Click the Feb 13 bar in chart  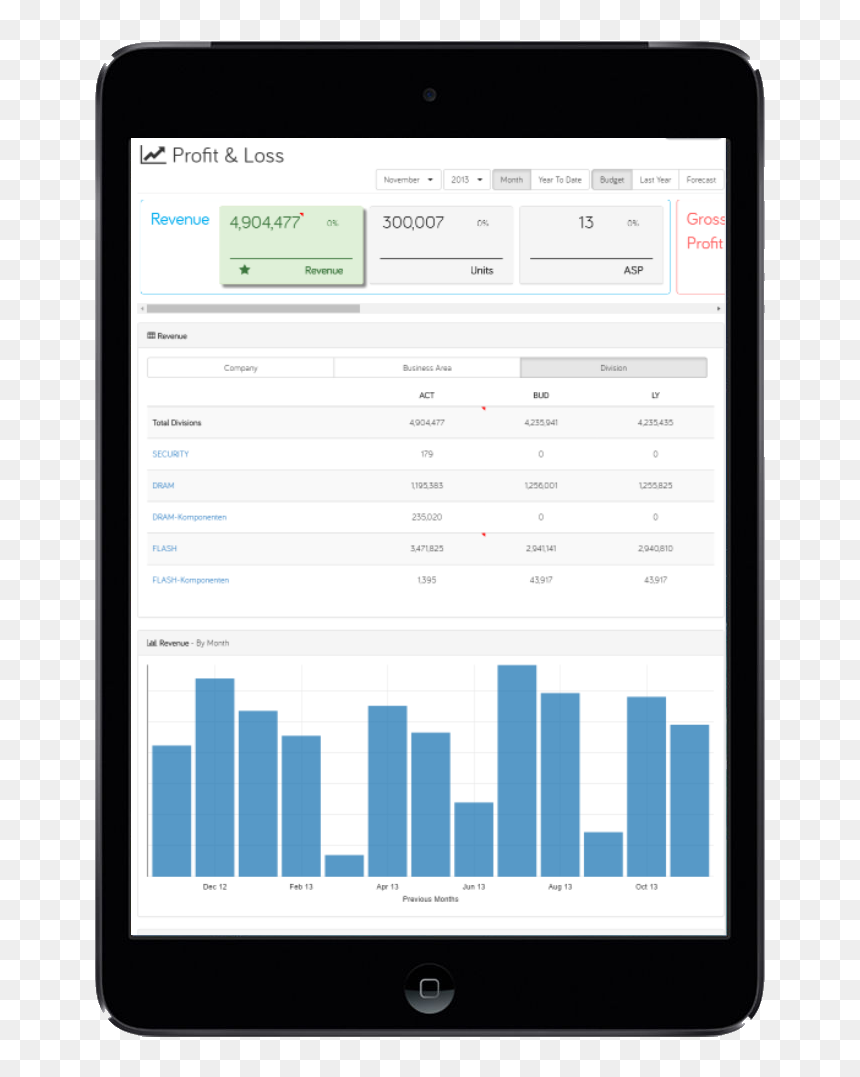coord(301,806)
